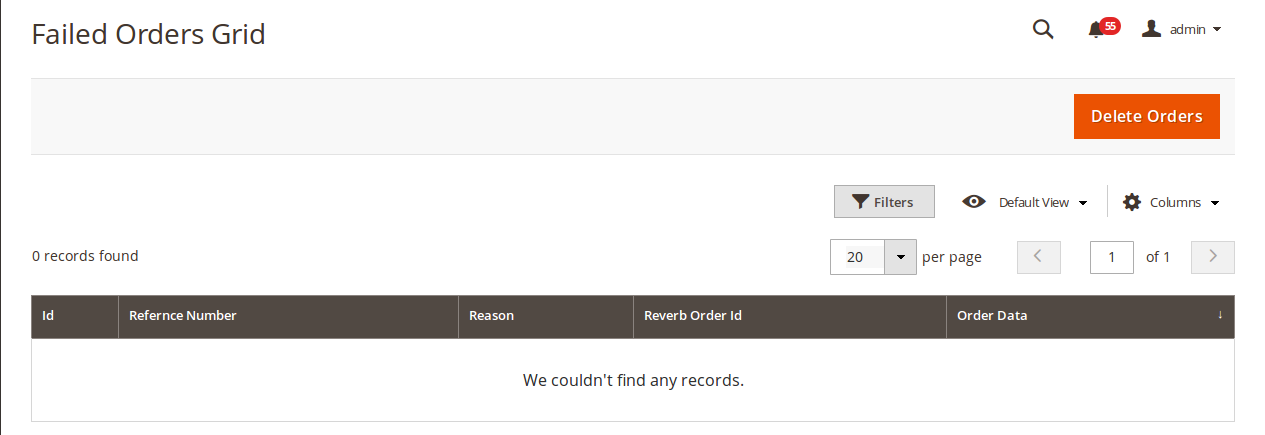Open the admin search magnifier icon
This screenshot has height=435, width=1265.
[x=1043, y=30]
